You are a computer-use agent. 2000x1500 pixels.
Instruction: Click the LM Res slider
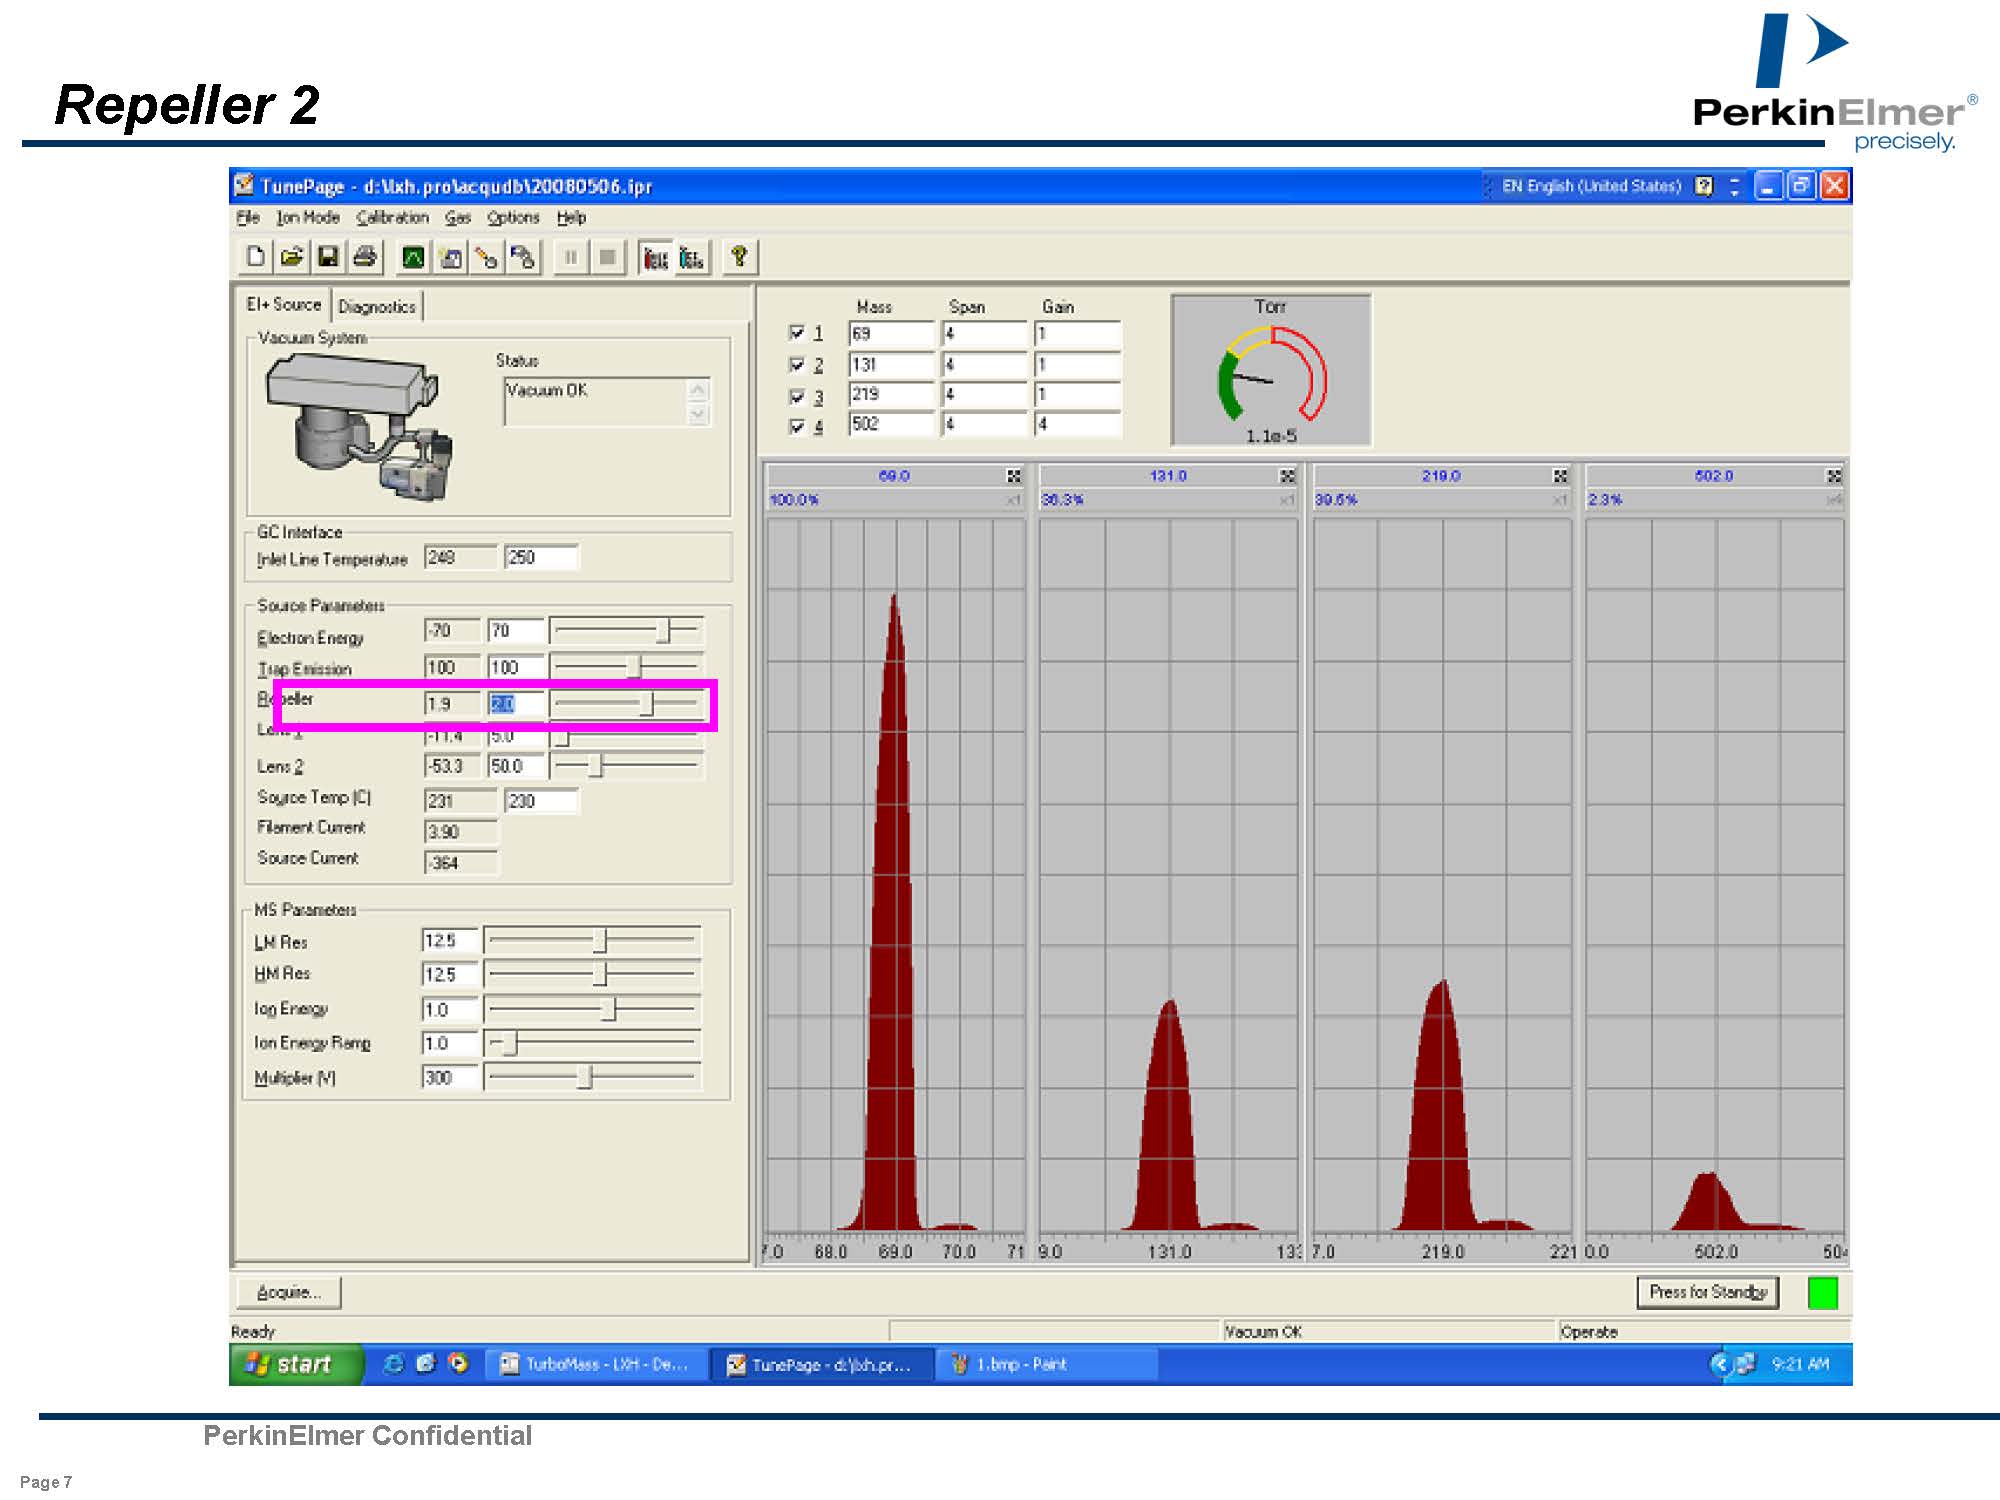[592, 940]
